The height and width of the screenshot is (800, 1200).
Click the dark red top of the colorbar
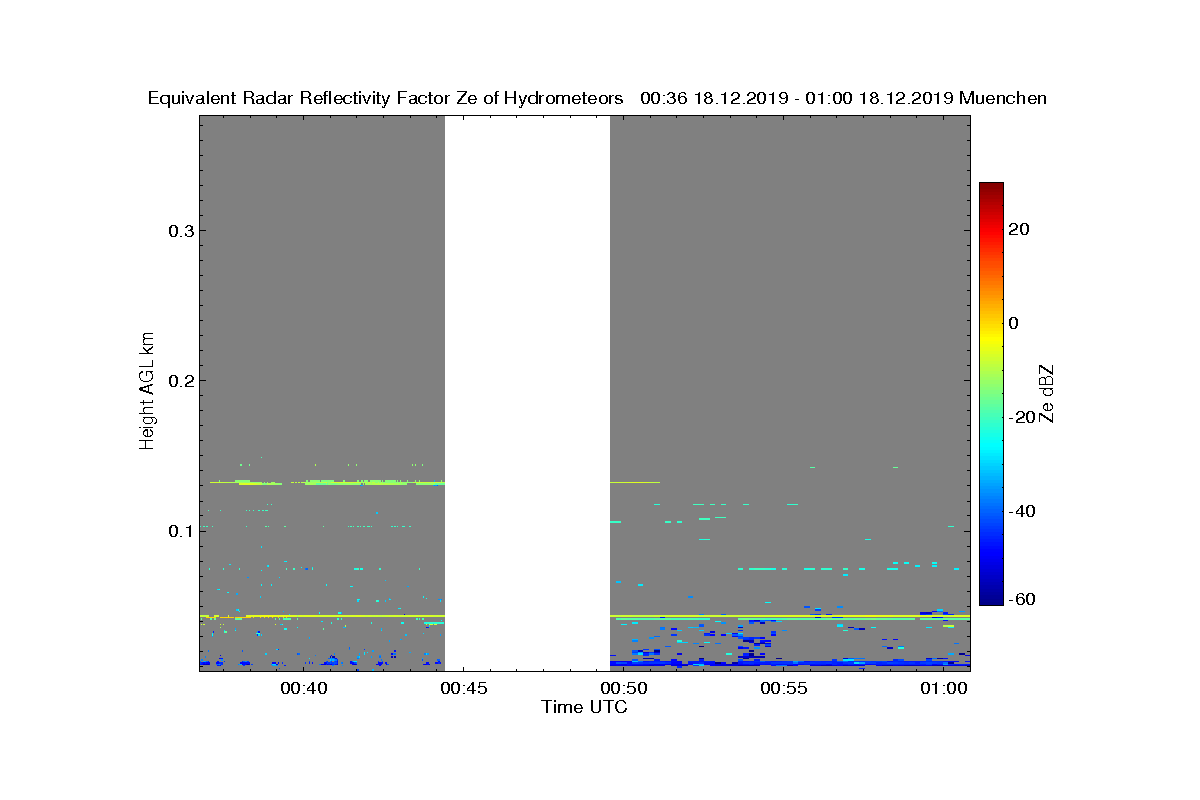(x=991, y=188)
